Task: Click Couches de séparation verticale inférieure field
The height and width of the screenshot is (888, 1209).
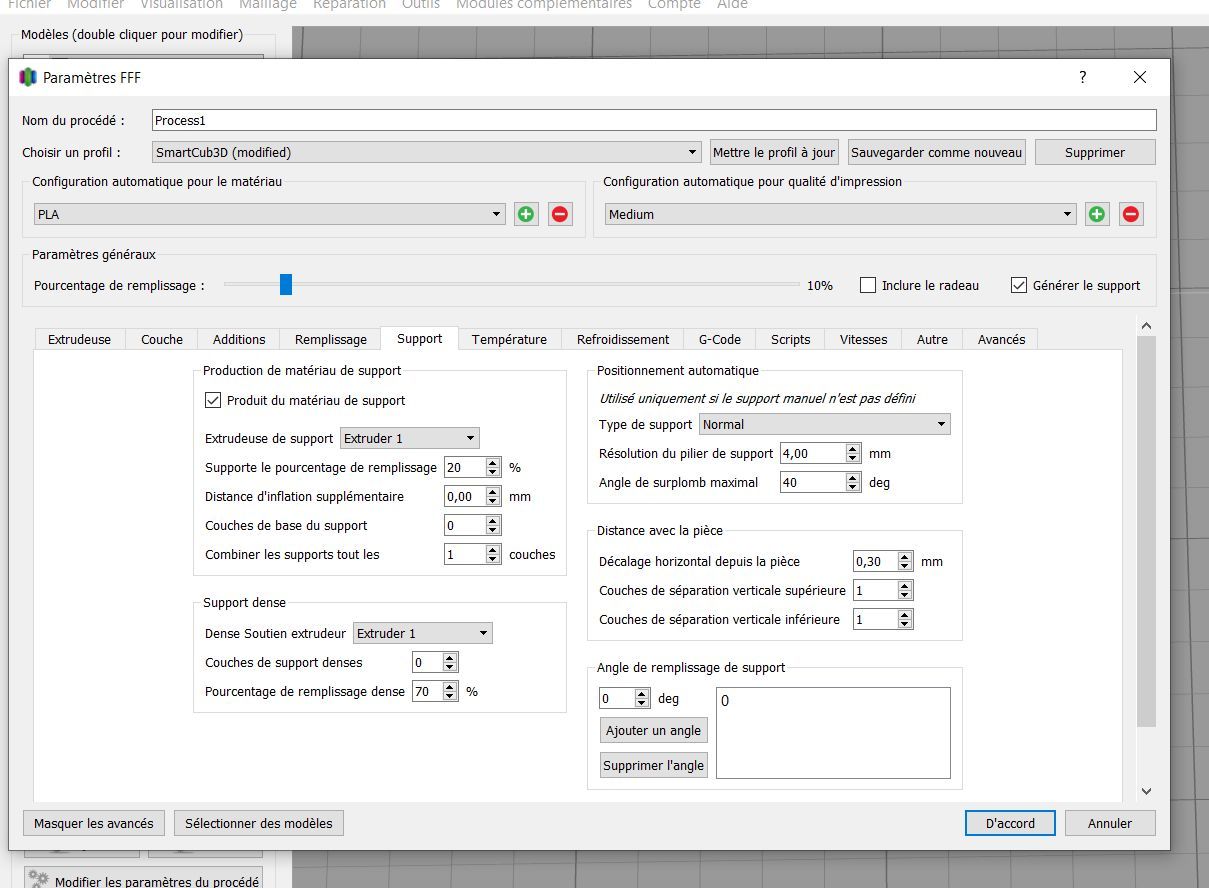Action: [883, 619]
